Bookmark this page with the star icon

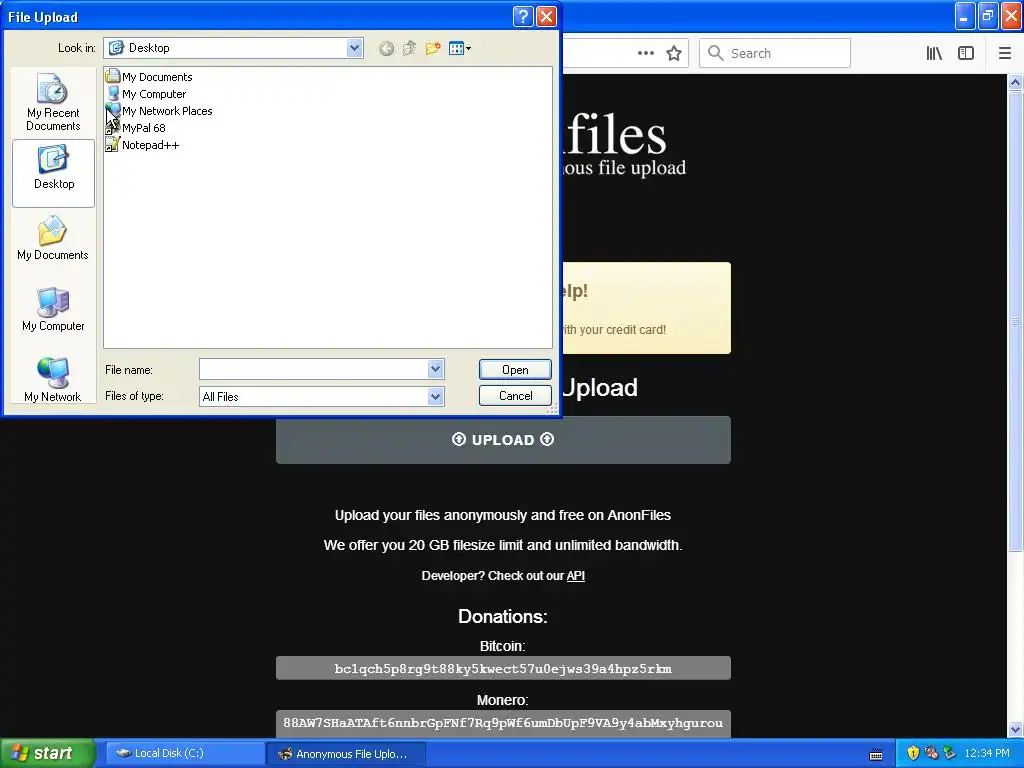(x=674, y=53)
